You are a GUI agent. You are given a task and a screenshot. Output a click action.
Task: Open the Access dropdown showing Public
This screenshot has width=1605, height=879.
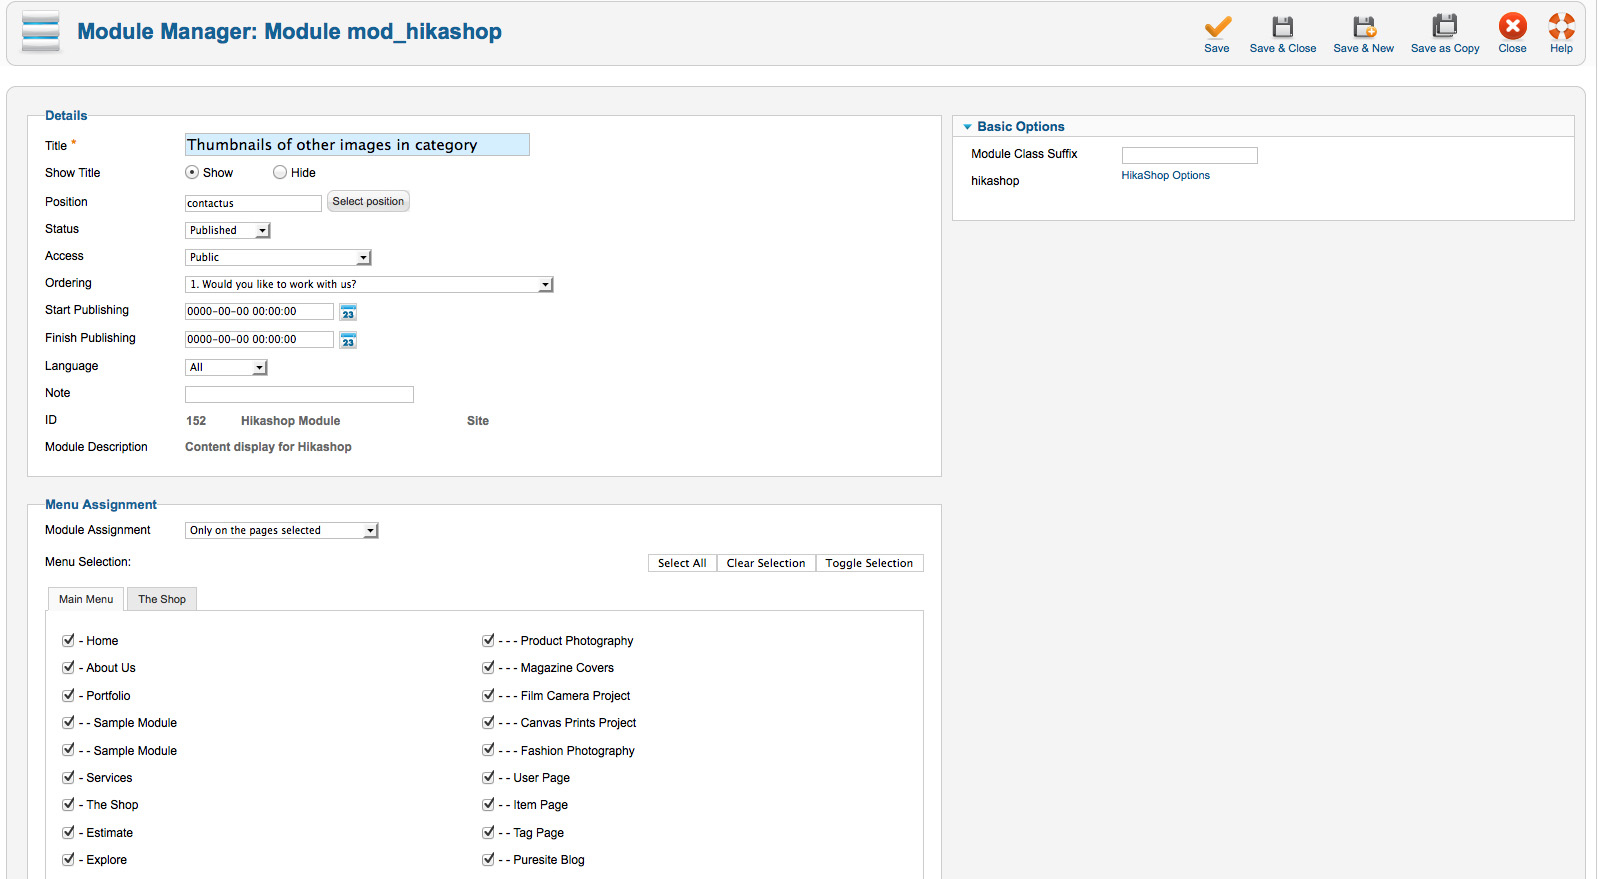278,257
